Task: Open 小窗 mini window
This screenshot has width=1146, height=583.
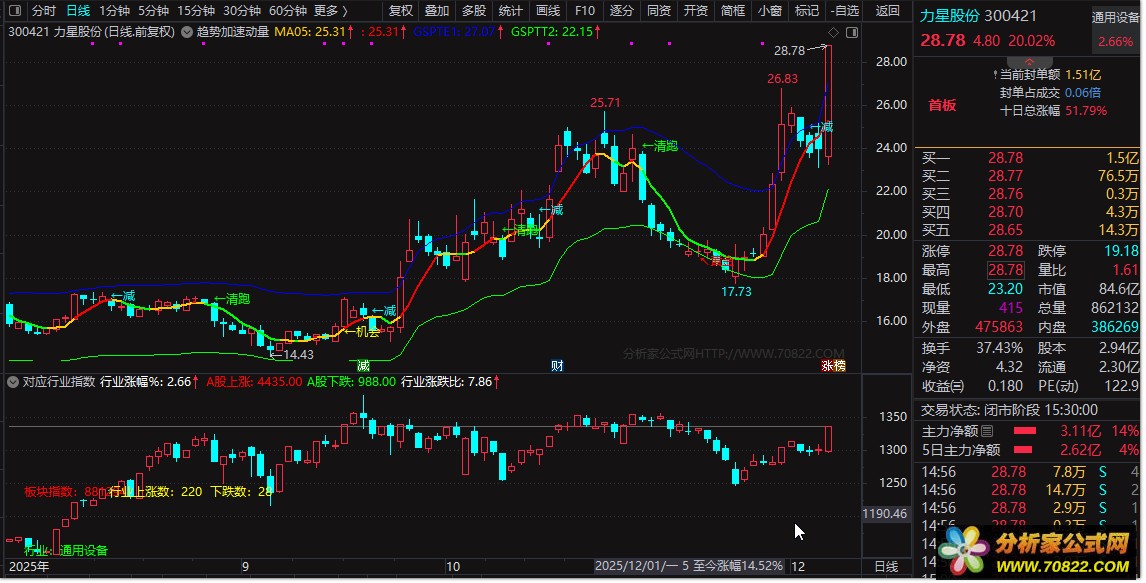Action: 770,10
